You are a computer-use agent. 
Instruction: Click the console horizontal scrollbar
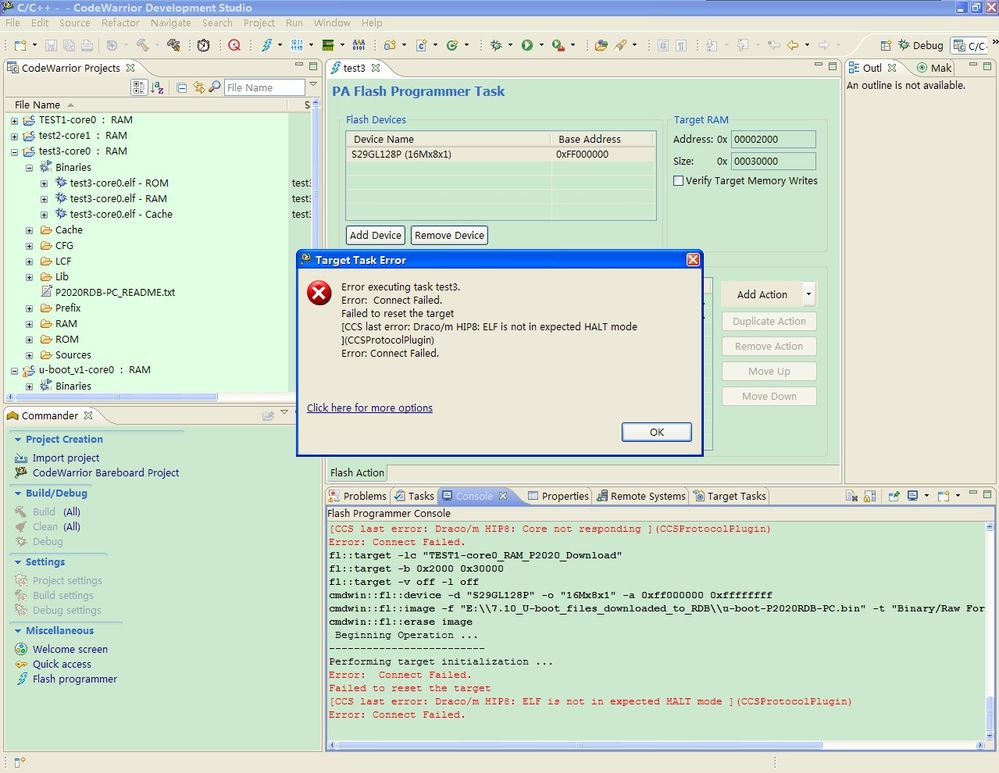[x=579, y=745]
